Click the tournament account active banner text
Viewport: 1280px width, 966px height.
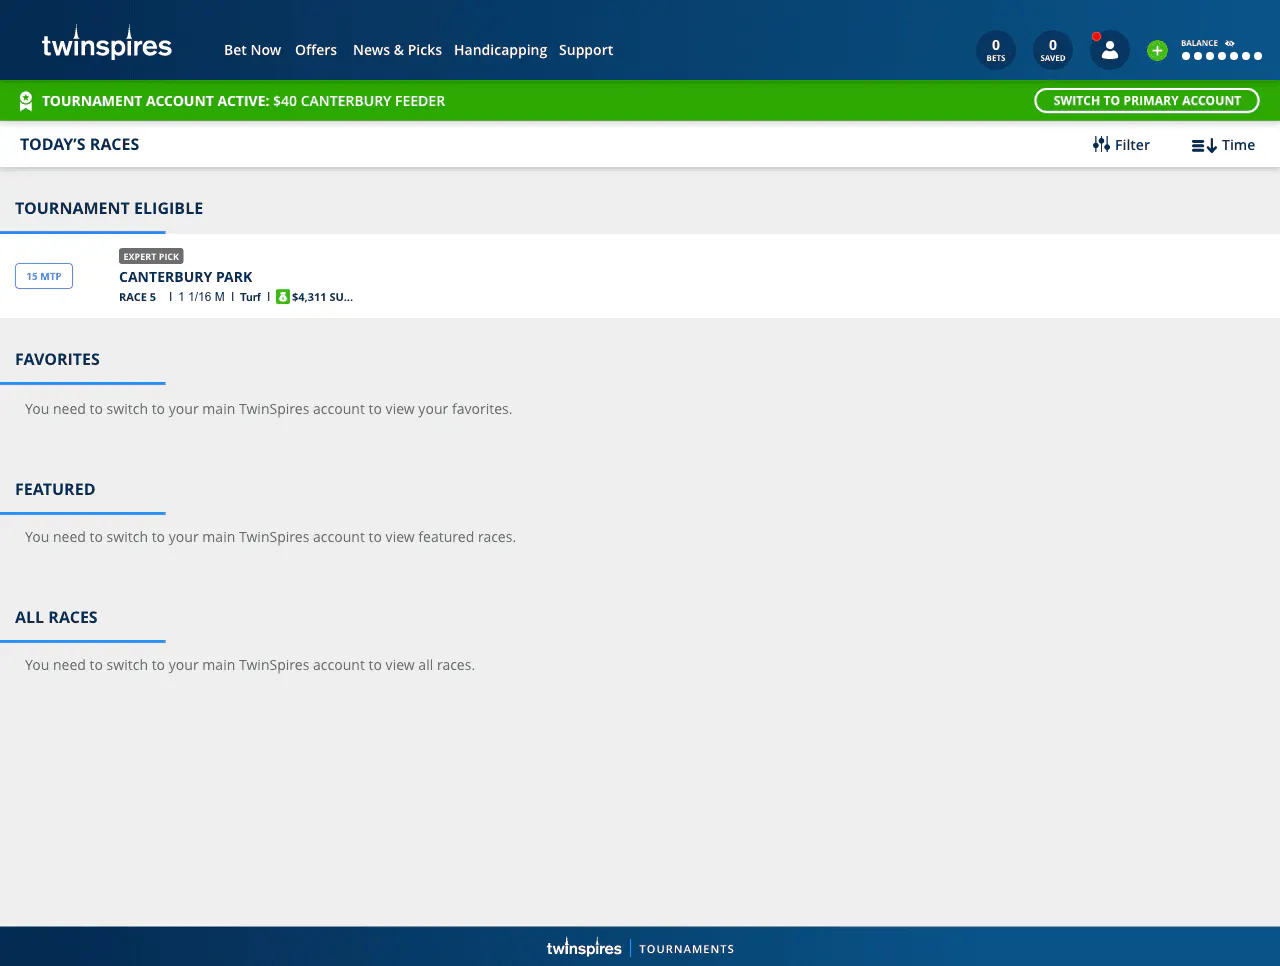(244, 101)
